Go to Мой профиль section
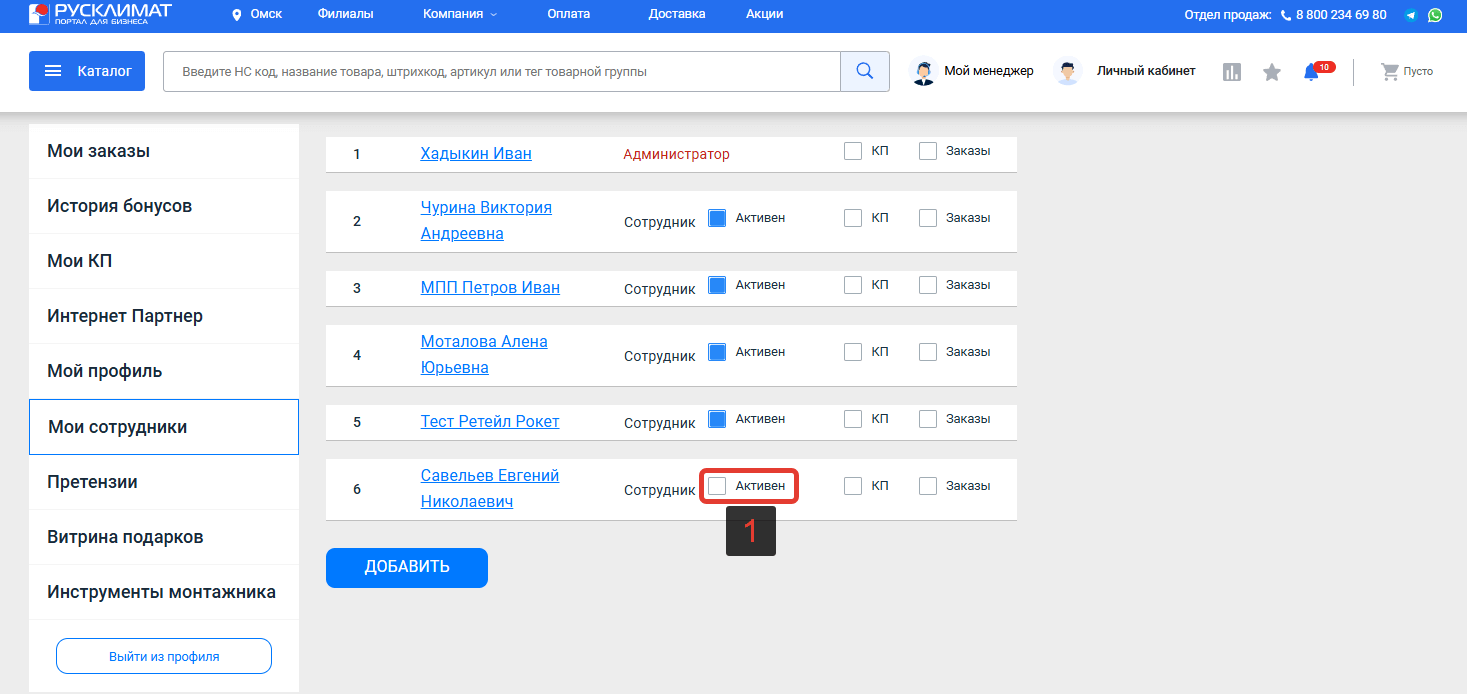This screenshot has width=1467, height=694. click(164, 372)
